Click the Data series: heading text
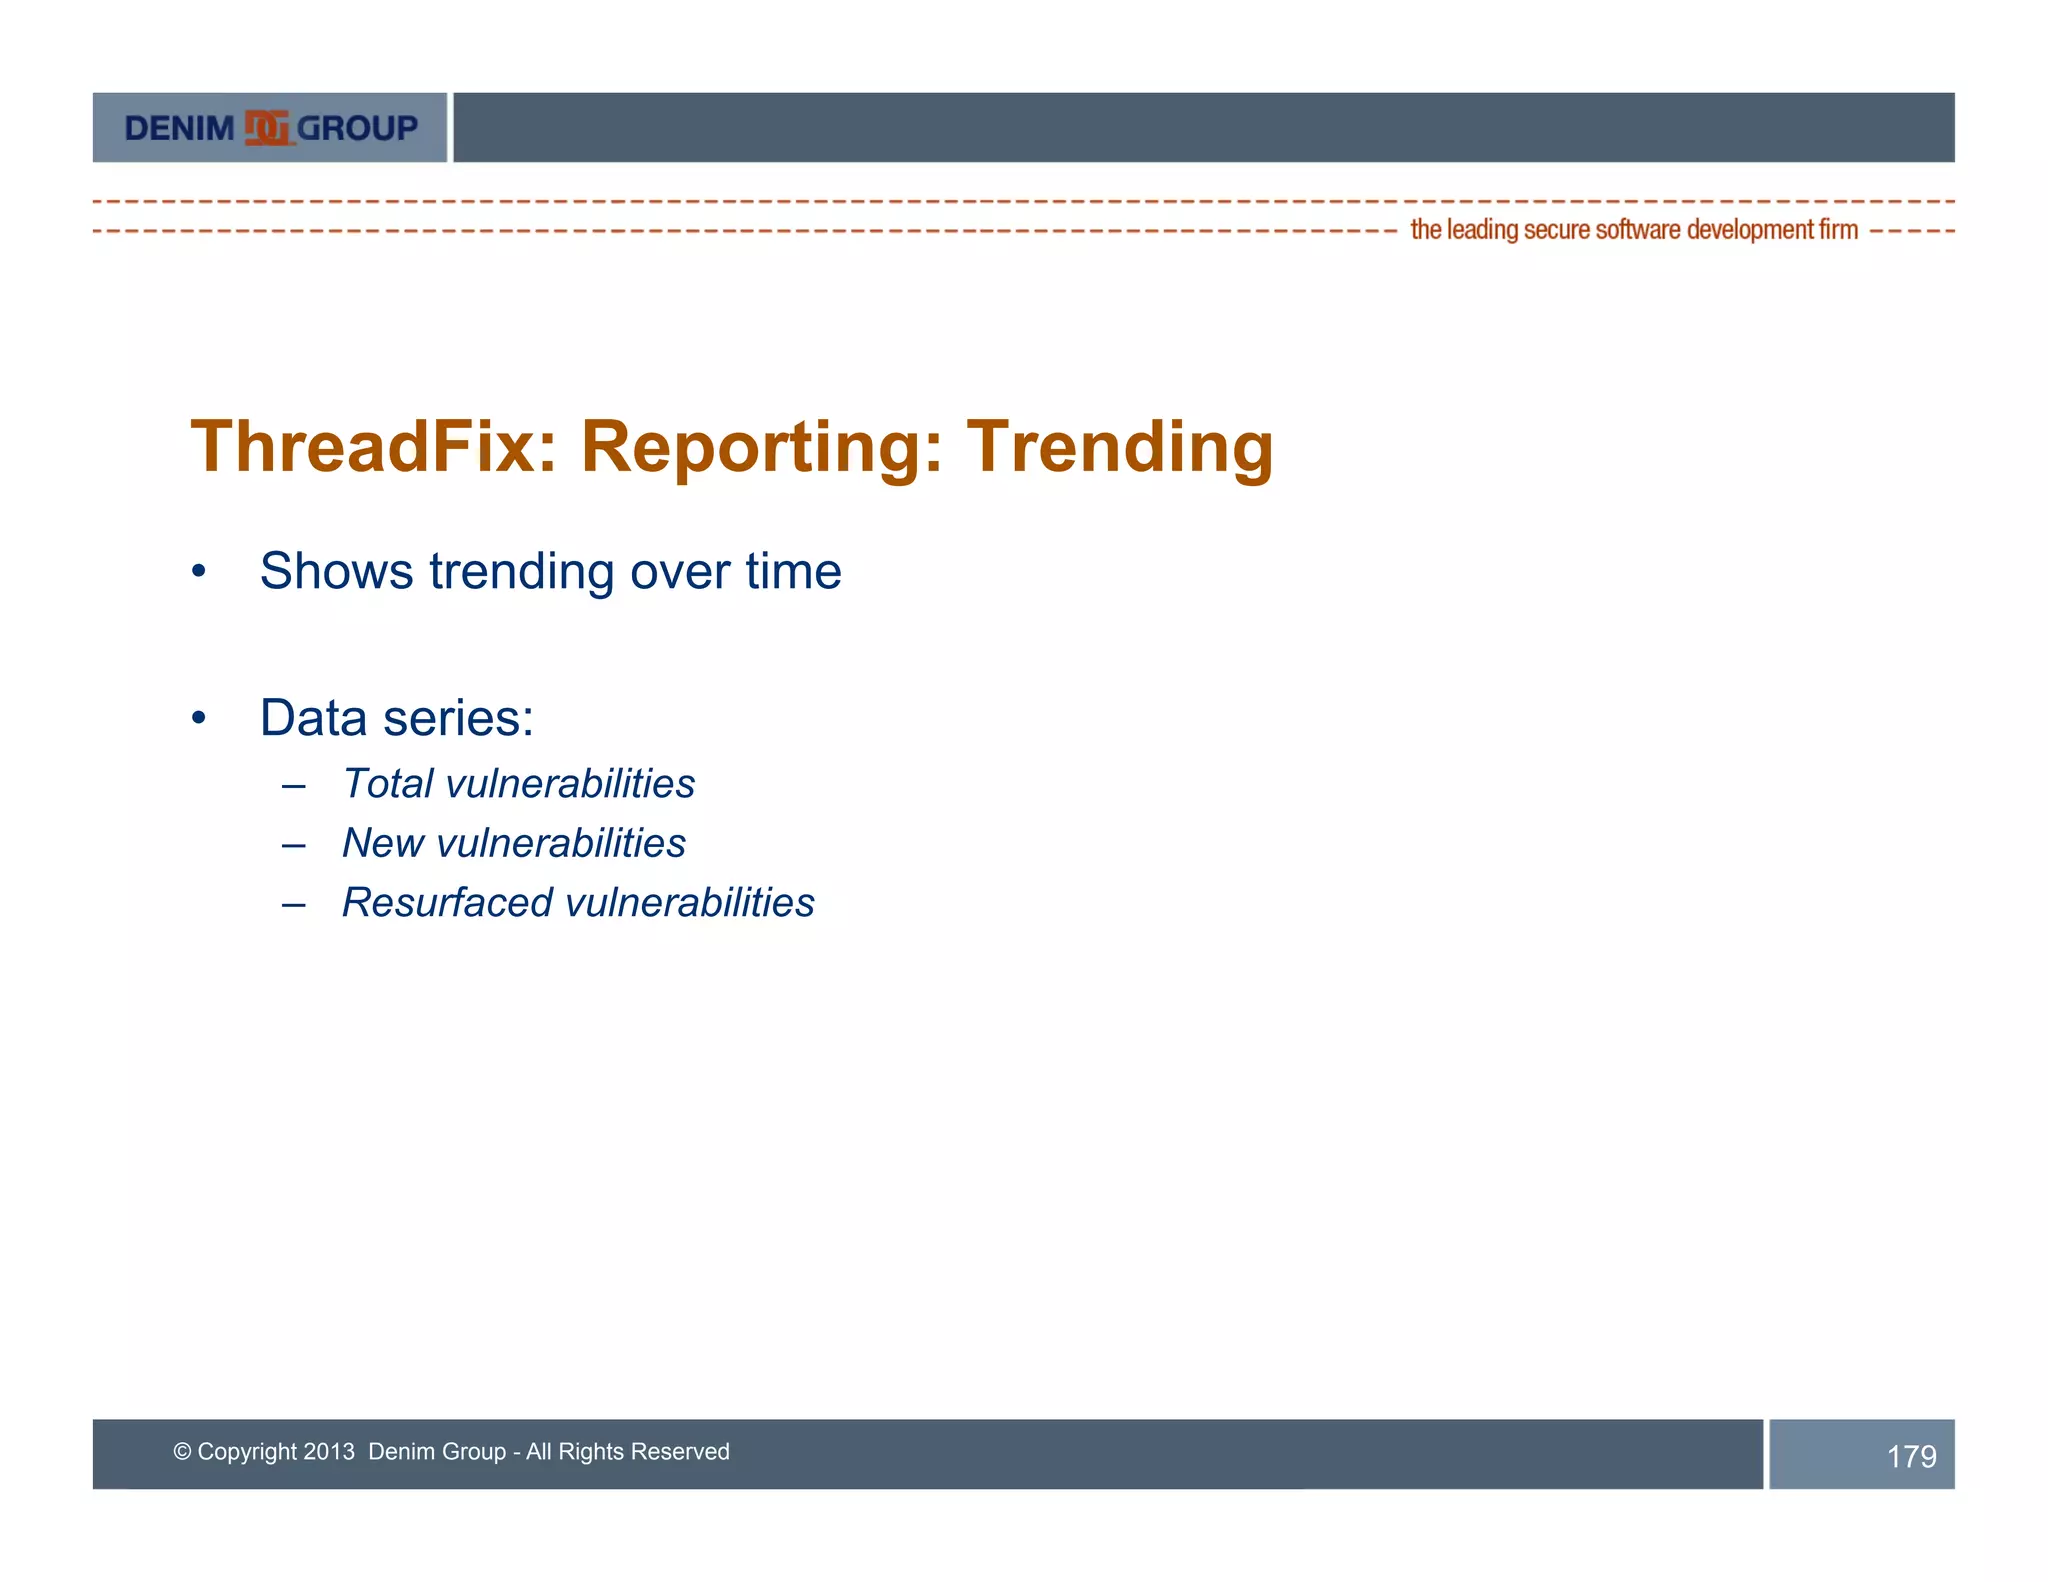 tap(396, 718)
